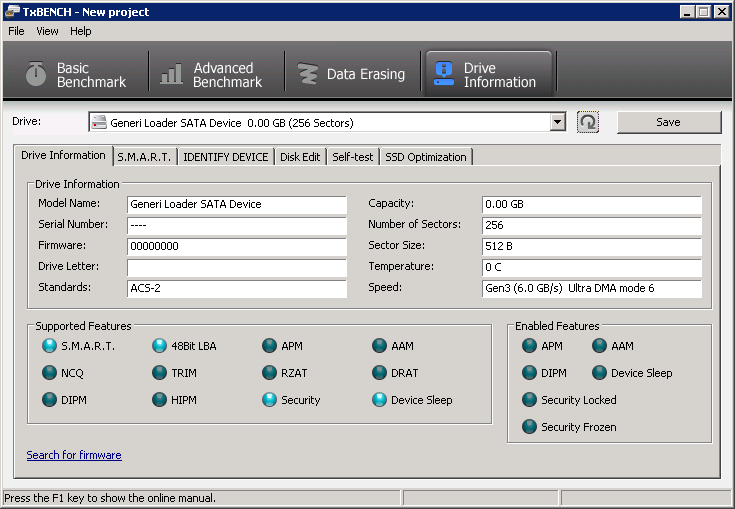Click the TxBENCH title bar app icon
The image size is (735, 509).
[12, 12]
